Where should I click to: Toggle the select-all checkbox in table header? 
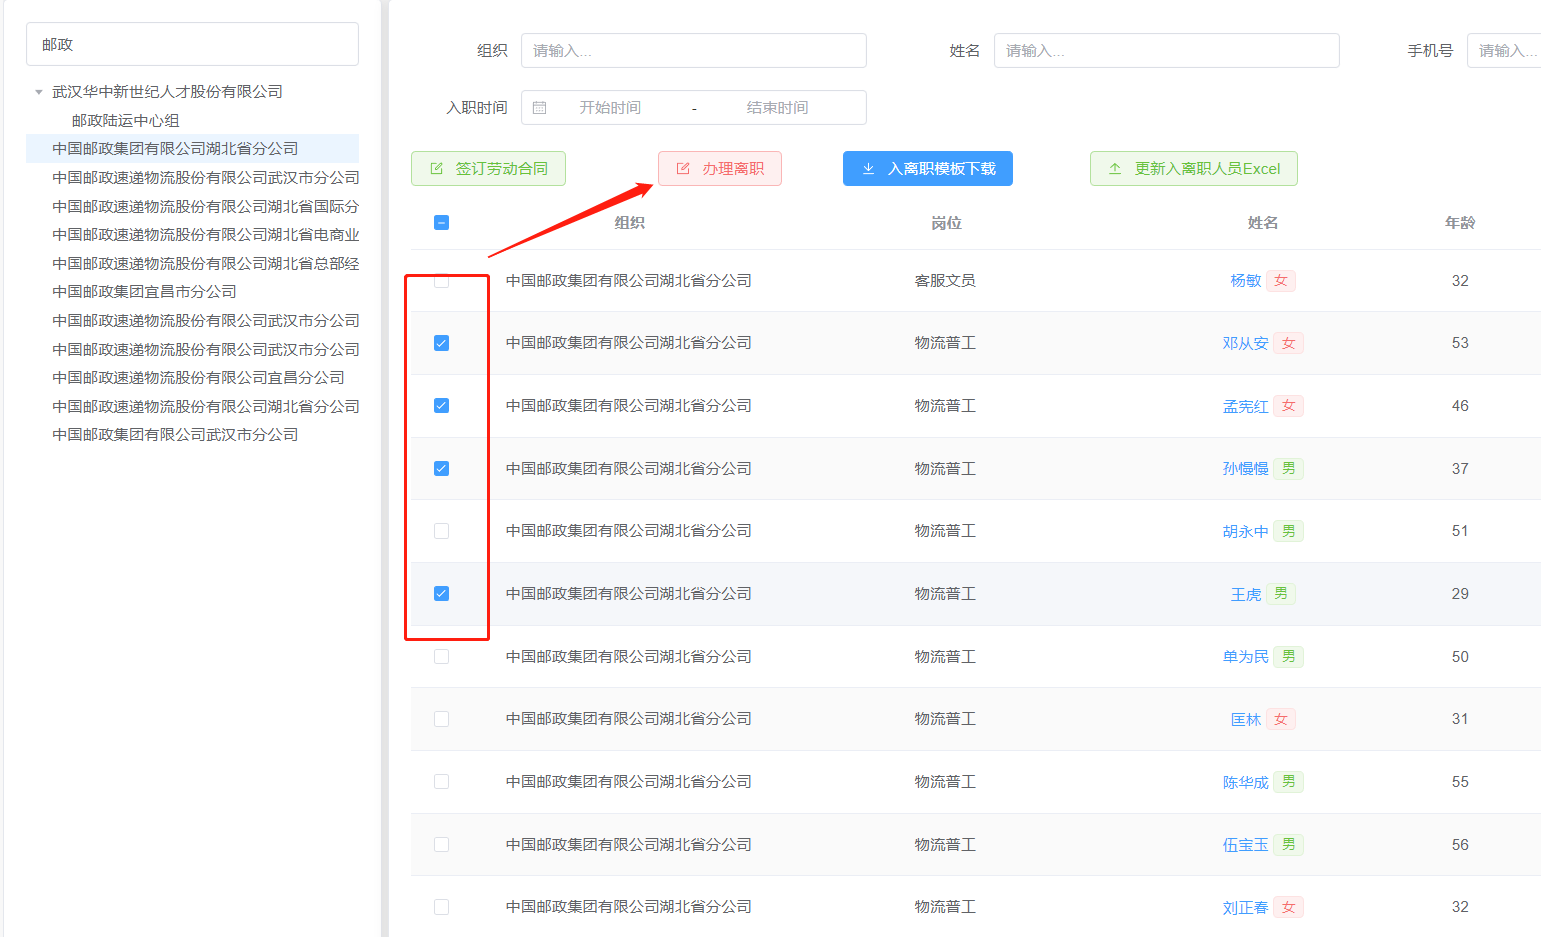441,223
